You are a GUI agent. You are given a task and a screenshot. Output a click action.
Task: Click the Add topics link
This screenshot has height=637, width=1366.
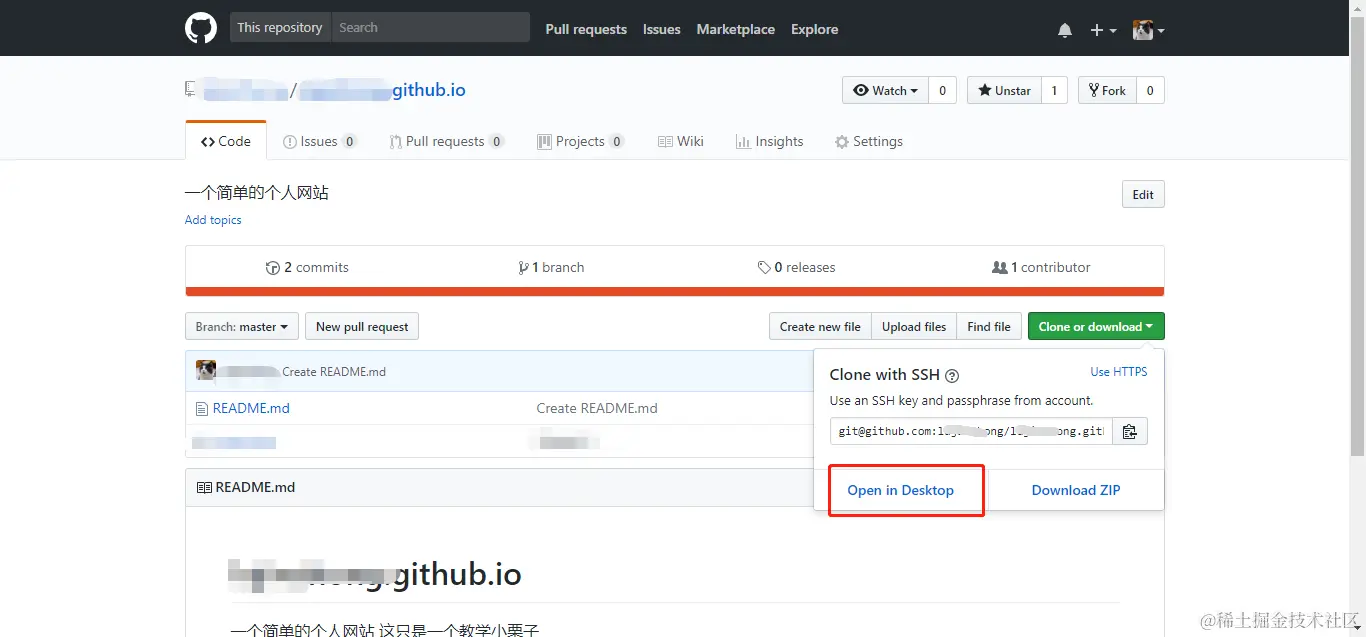[x=213, y=220]
